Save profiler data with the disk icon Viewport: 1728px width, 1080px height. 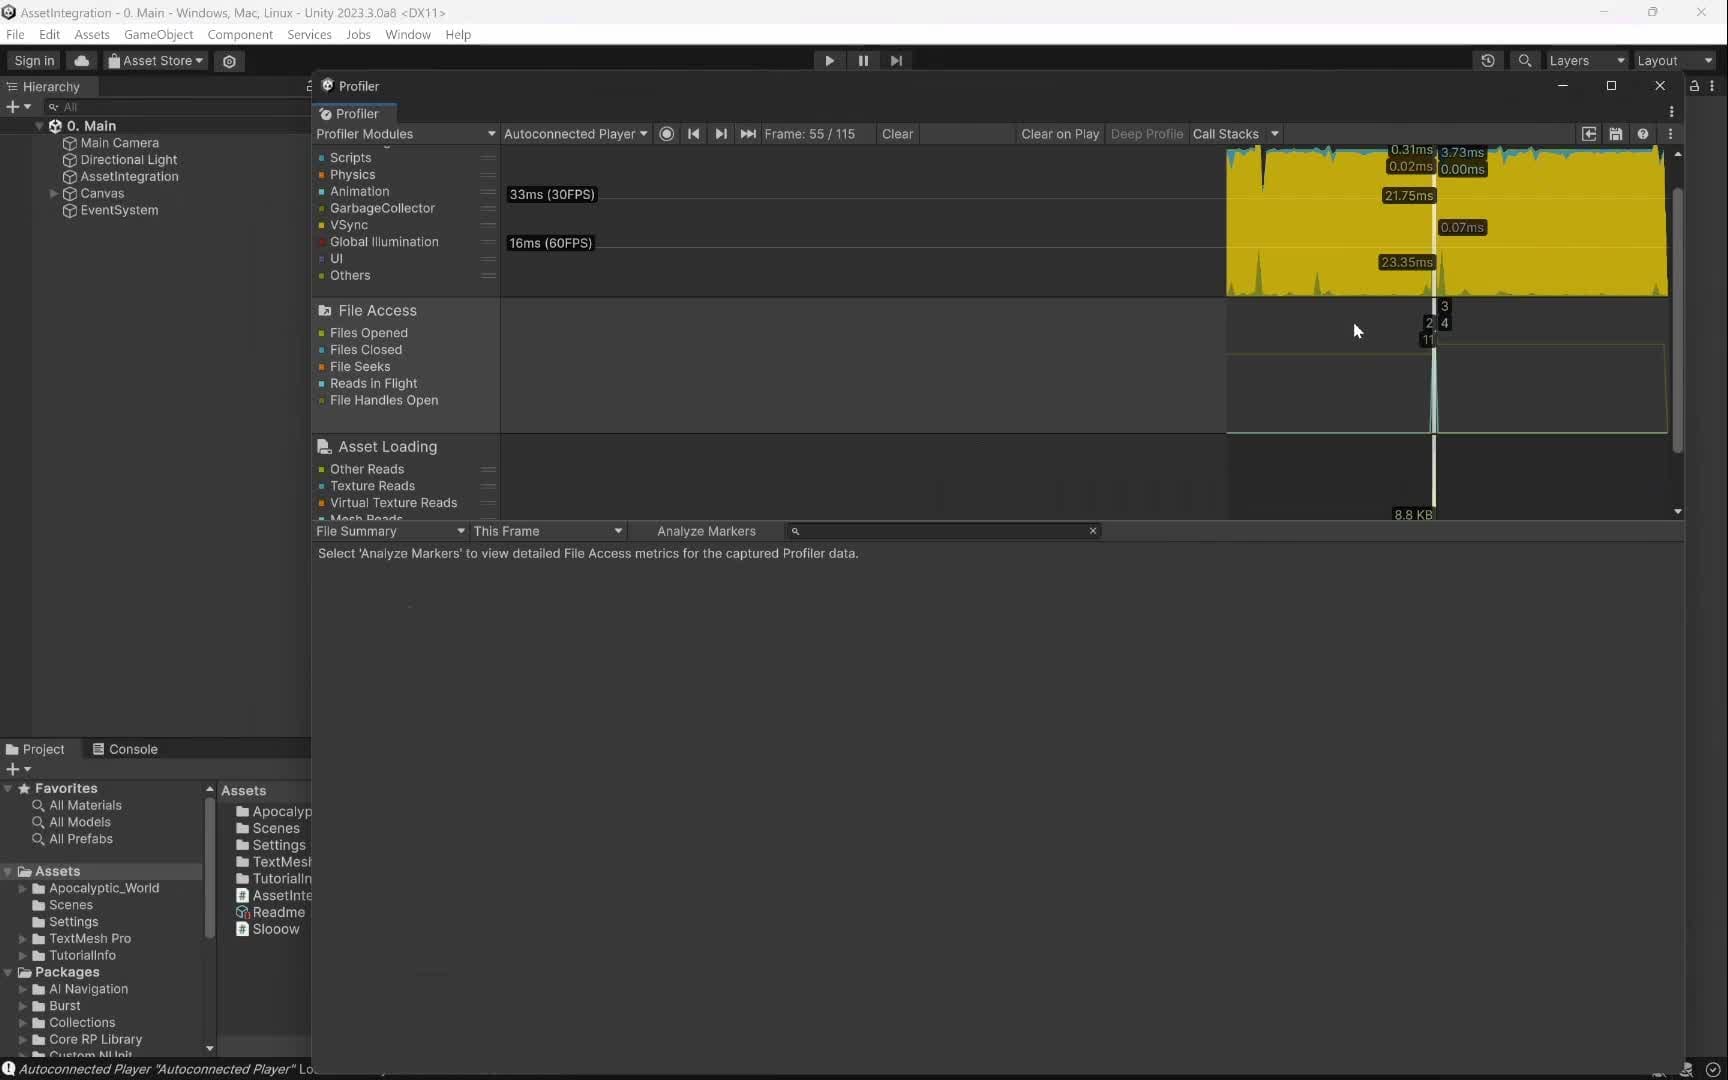1616,134
